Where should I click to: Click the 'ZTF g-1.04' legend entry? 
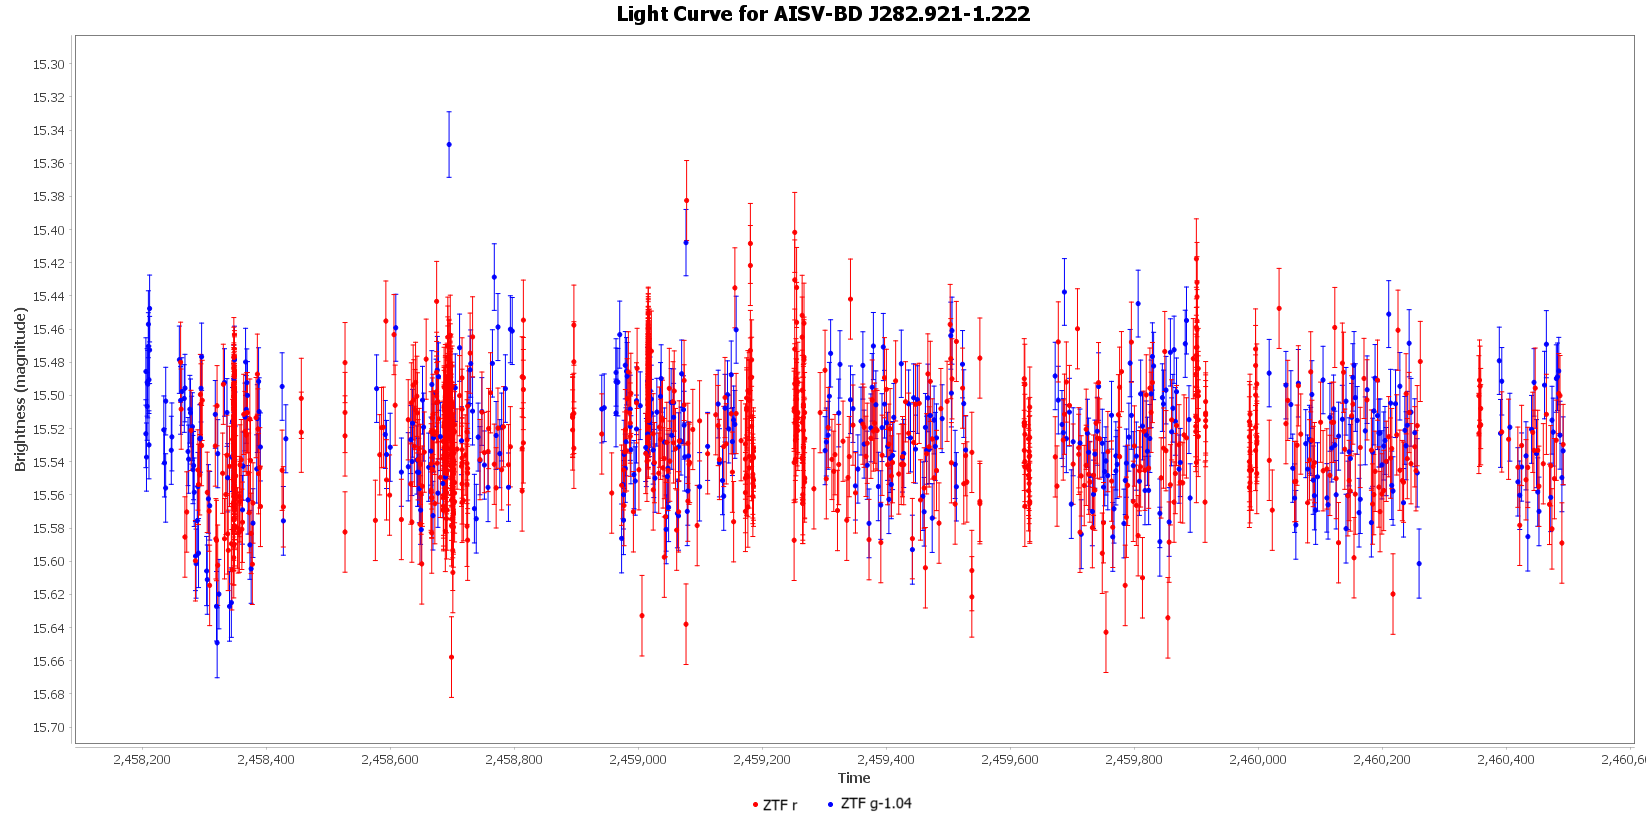870,804
